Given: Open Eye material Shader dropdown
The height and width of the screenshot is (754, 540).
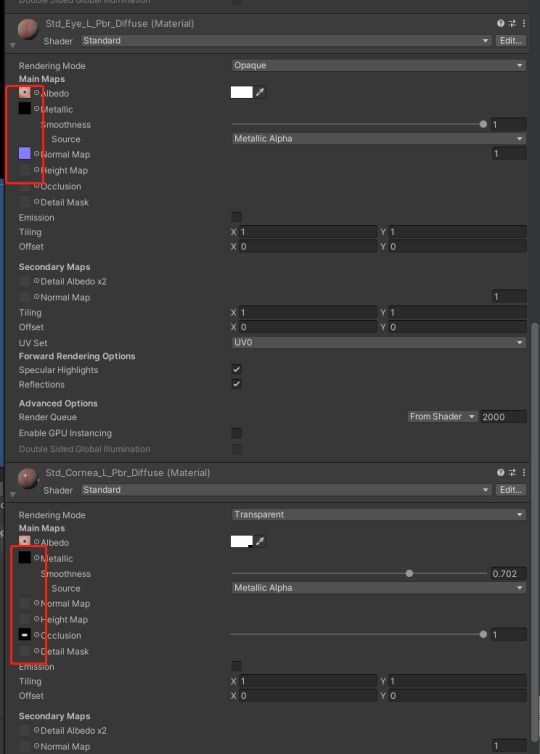Looking at the screenshot, I should 286,41.
